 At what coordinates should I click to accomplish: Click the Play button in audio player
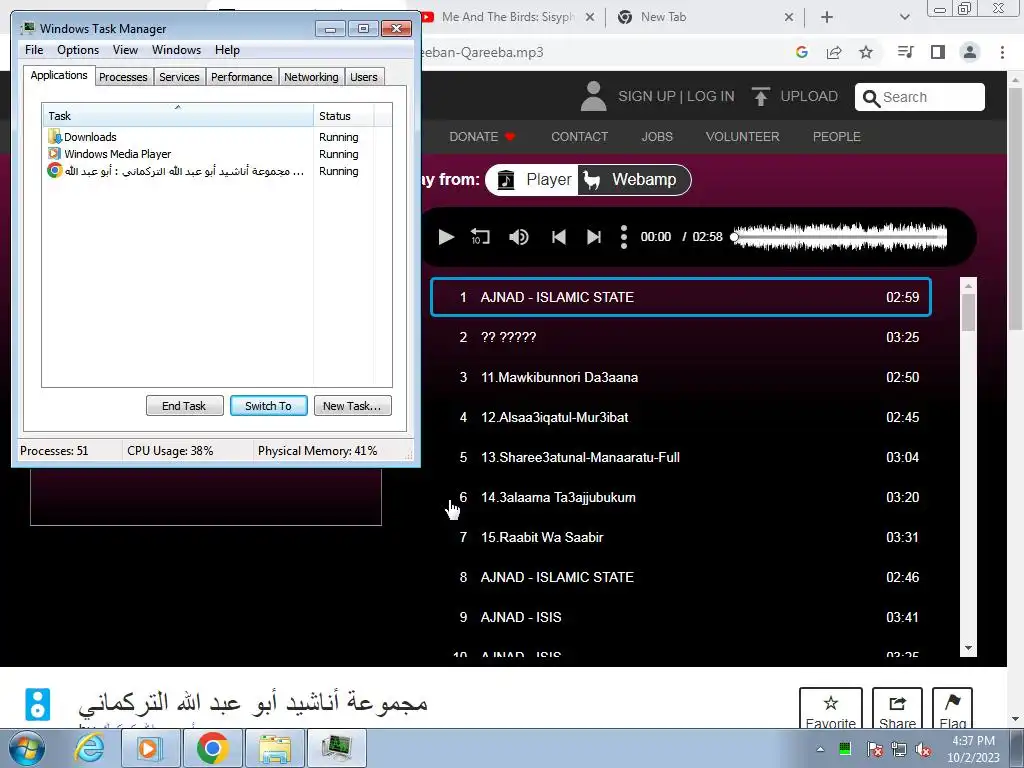(x=446, y=236)
